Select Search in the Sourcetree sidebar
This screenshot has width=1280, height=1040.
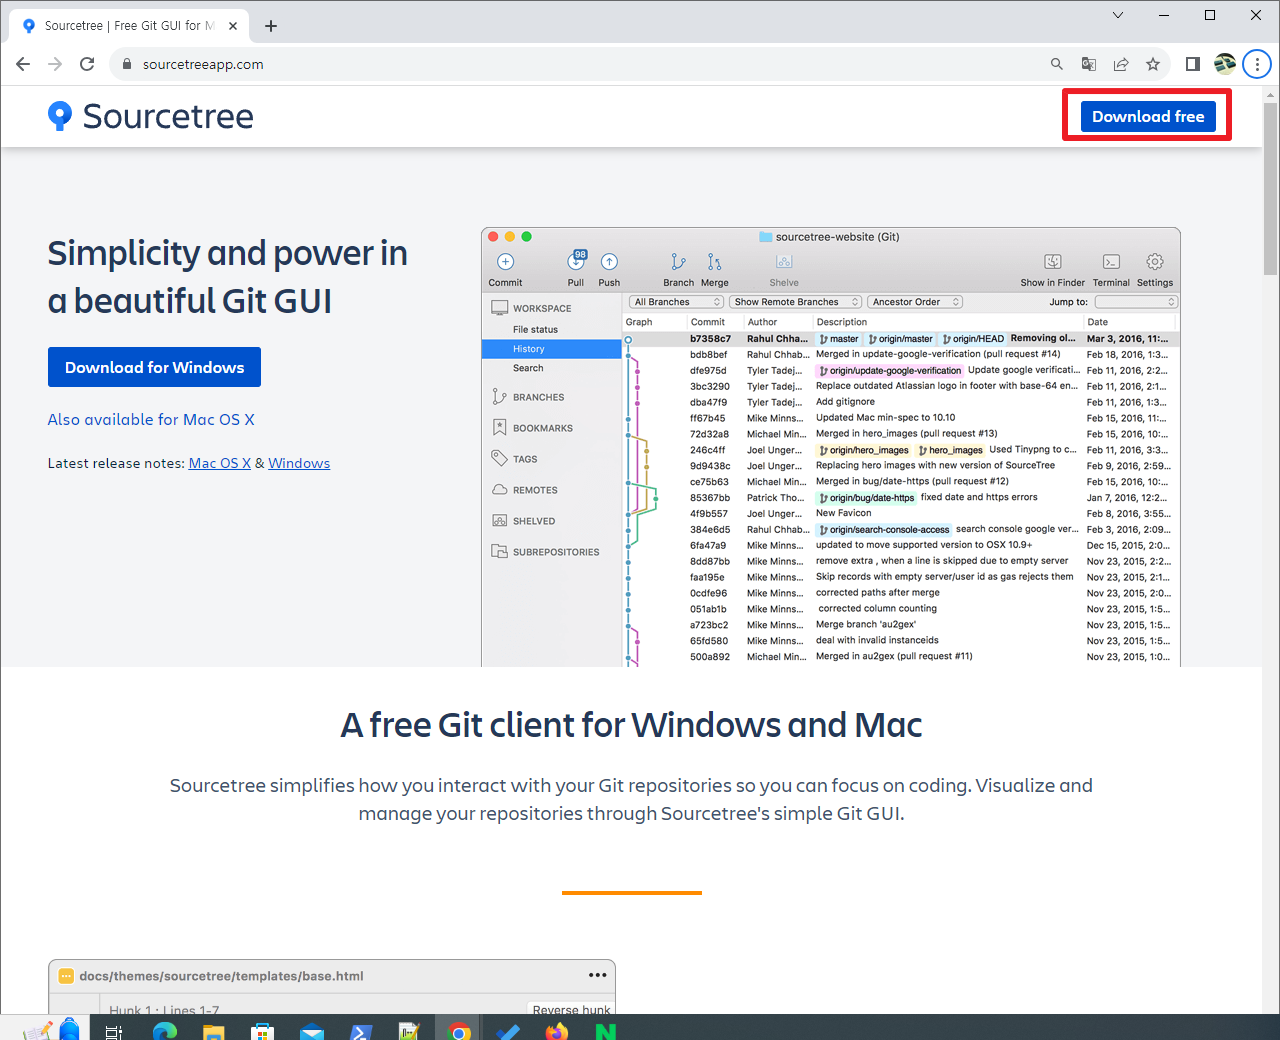click(528, 368)
